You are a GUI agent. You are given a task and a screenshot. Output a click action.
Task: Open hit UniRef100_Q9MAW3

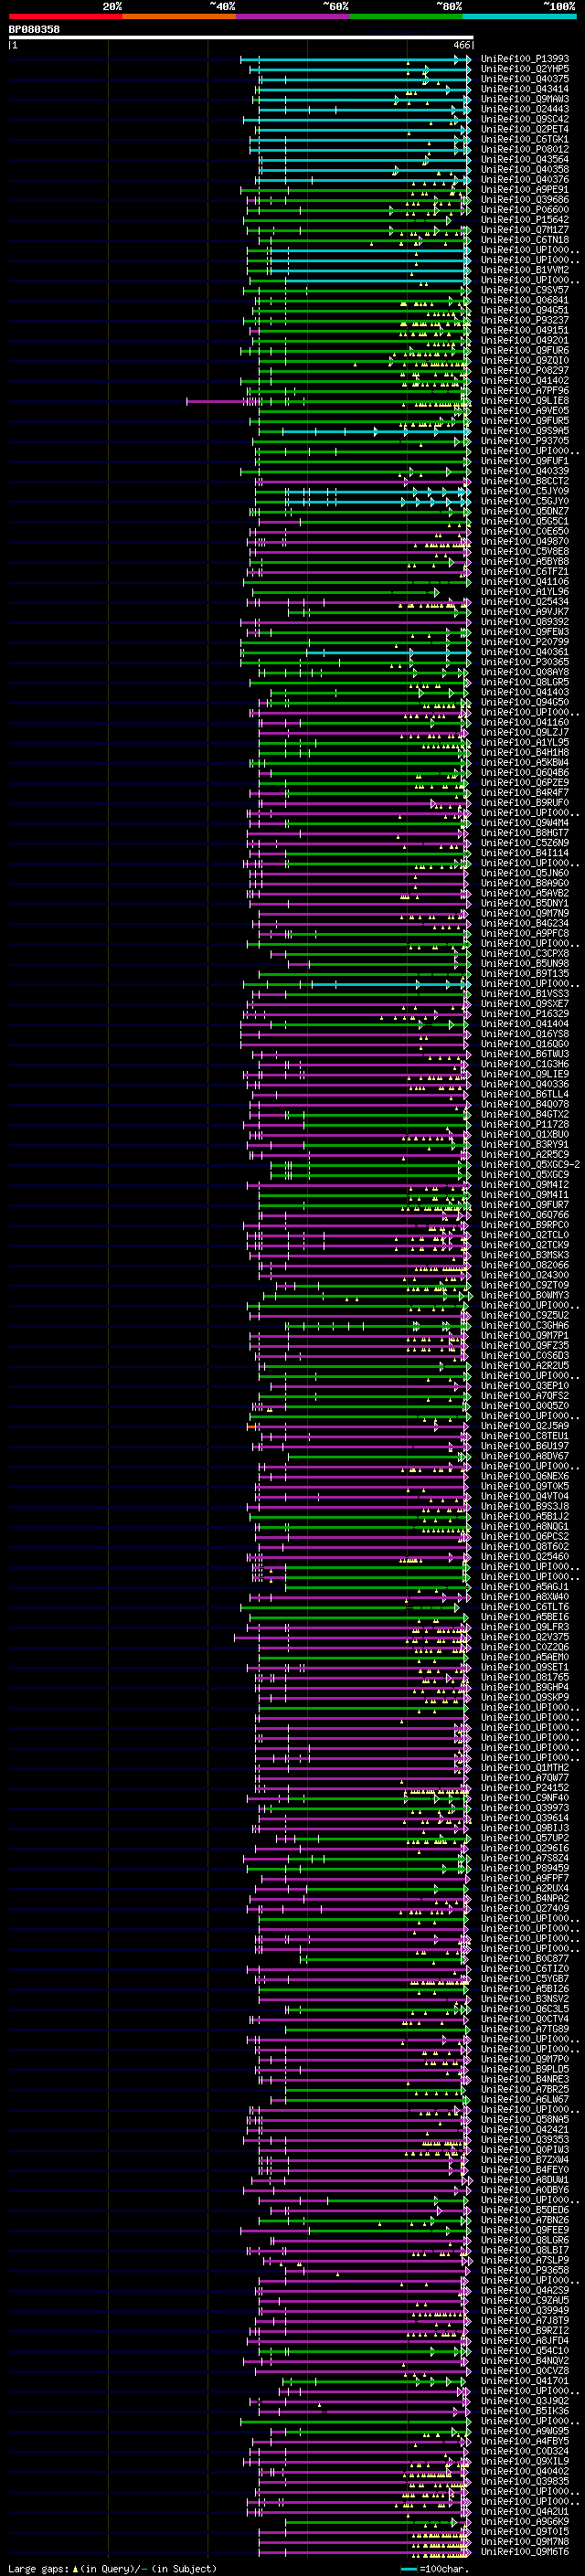(x=525, y=99)
